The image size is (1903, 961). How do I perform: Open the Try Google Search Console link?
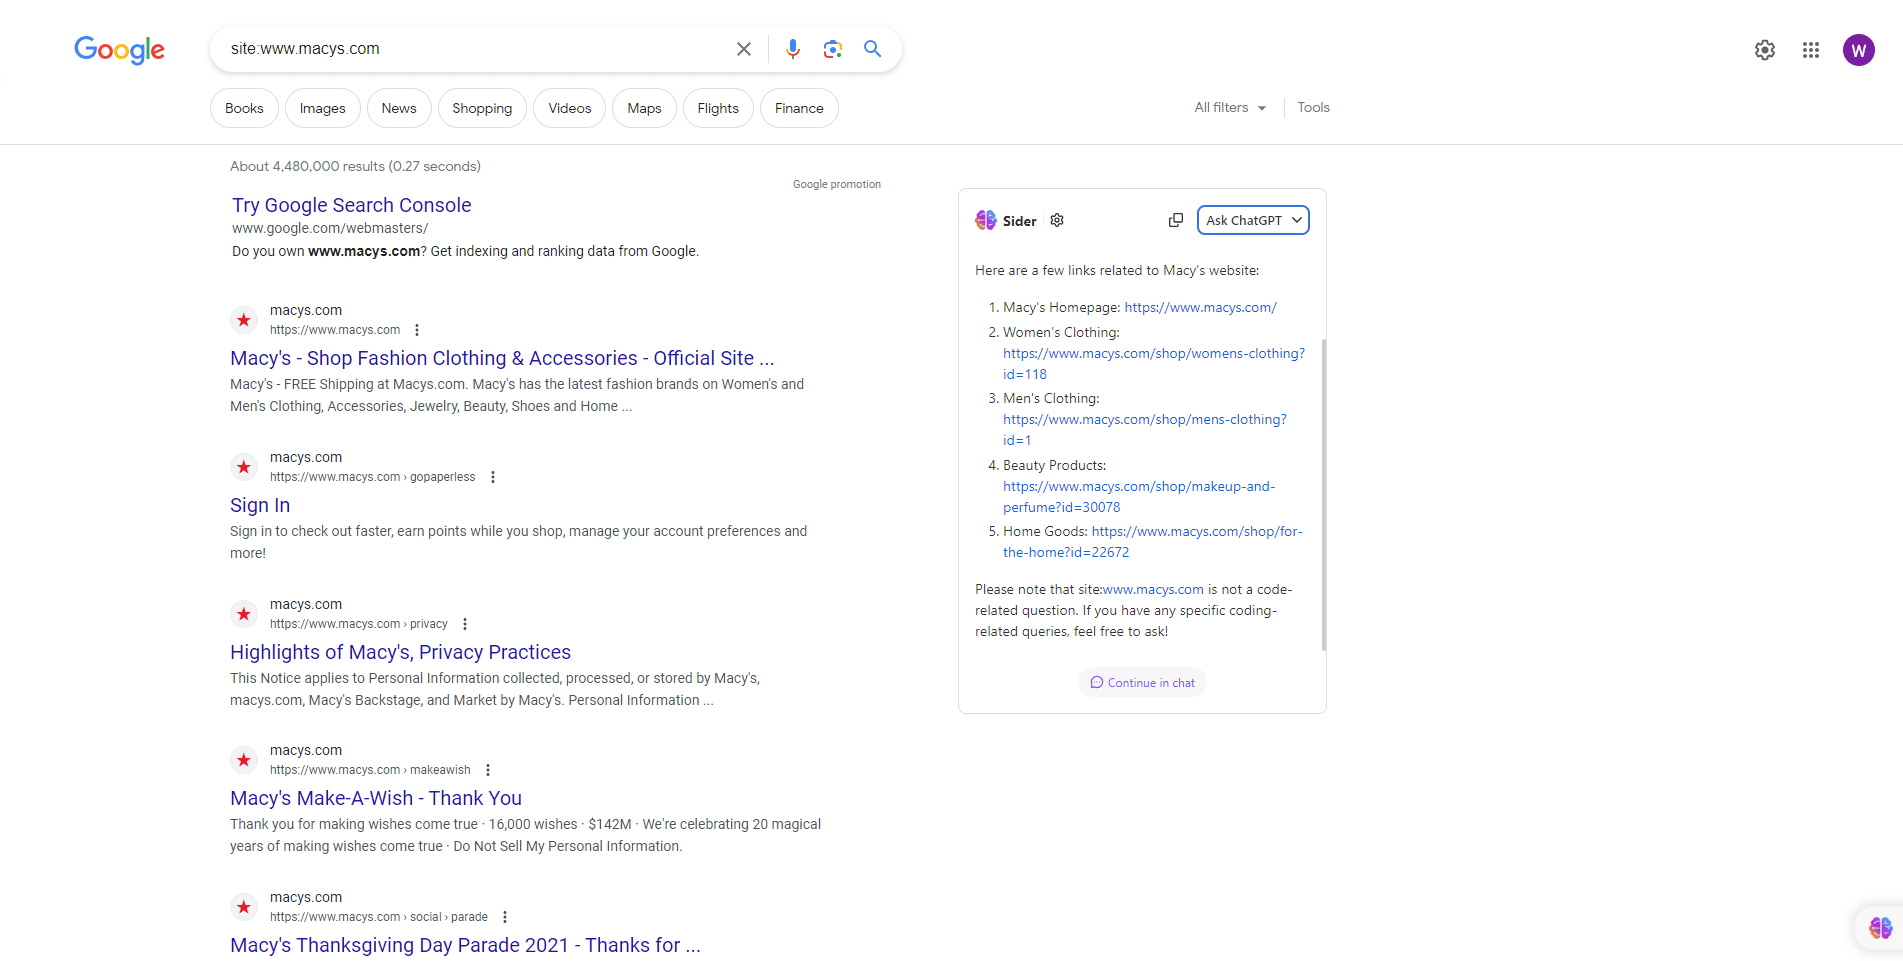(351, 205)
